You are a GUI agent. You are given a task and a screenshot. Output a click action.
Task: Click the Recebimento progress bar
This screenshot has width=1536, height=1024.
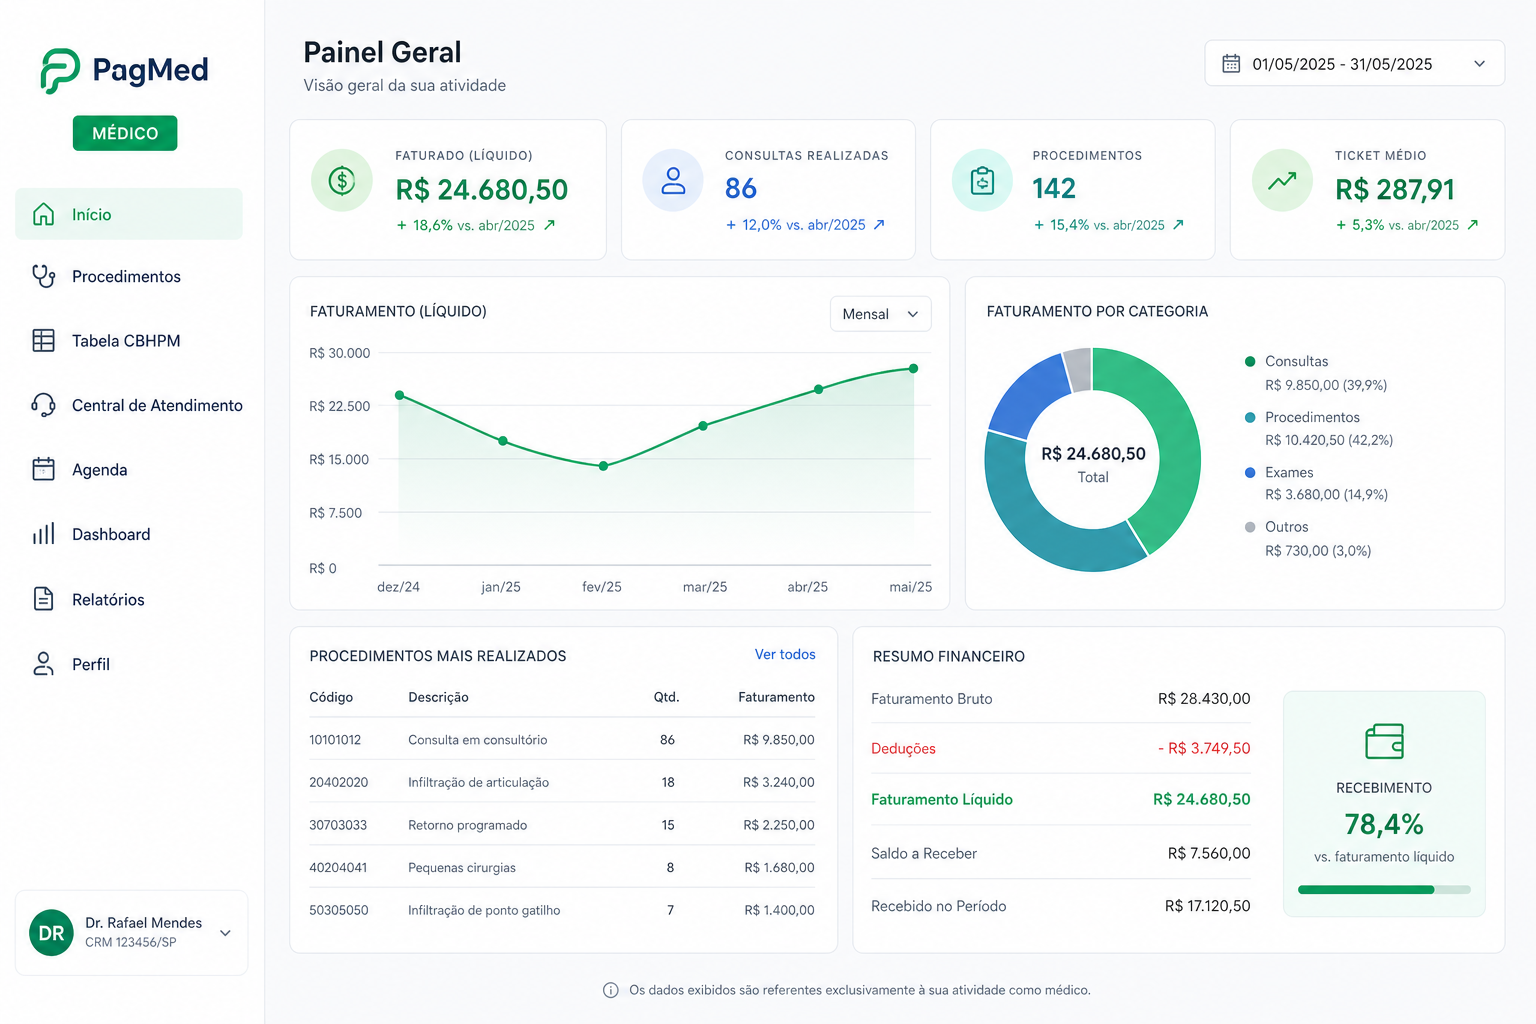click(1384, 889)
